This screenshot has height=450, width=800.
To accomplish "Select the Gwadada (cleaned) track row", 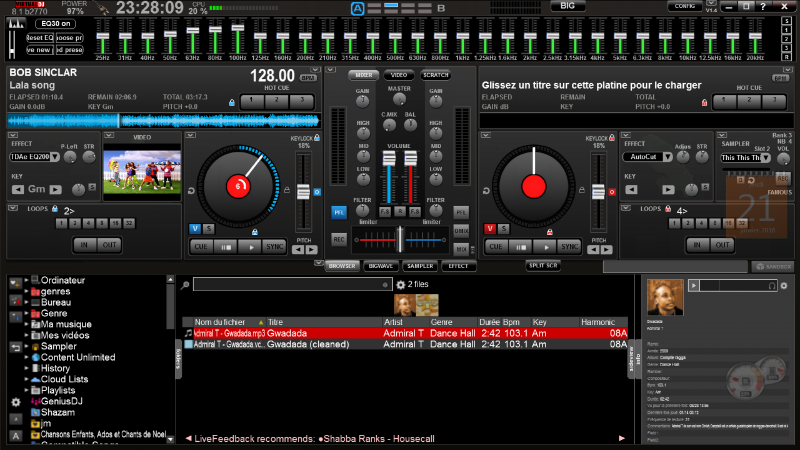I will point(405,344).
